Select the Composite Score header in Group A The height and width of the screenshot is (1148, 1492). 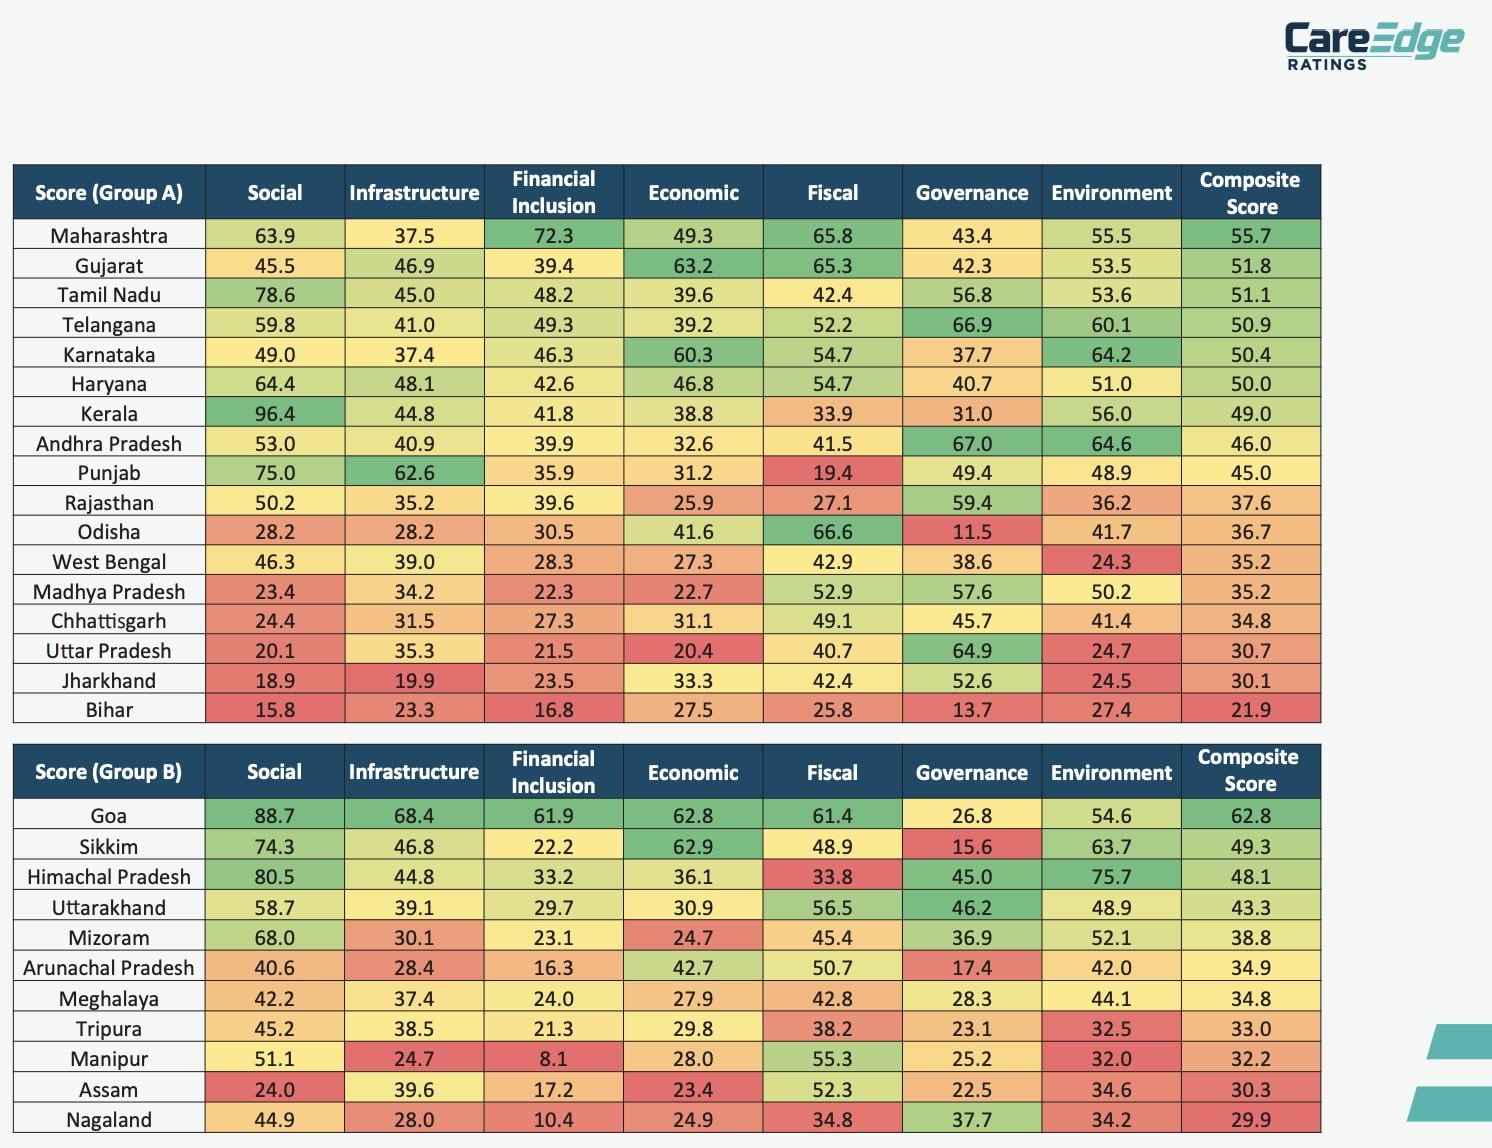pos(1250,193)
